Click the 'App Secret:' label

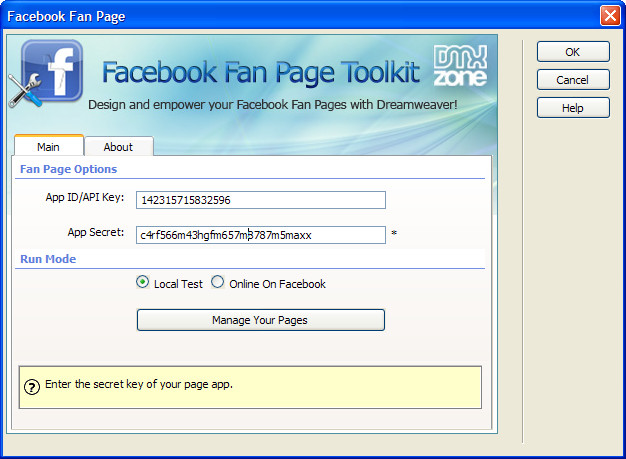[x=96, y=232]
